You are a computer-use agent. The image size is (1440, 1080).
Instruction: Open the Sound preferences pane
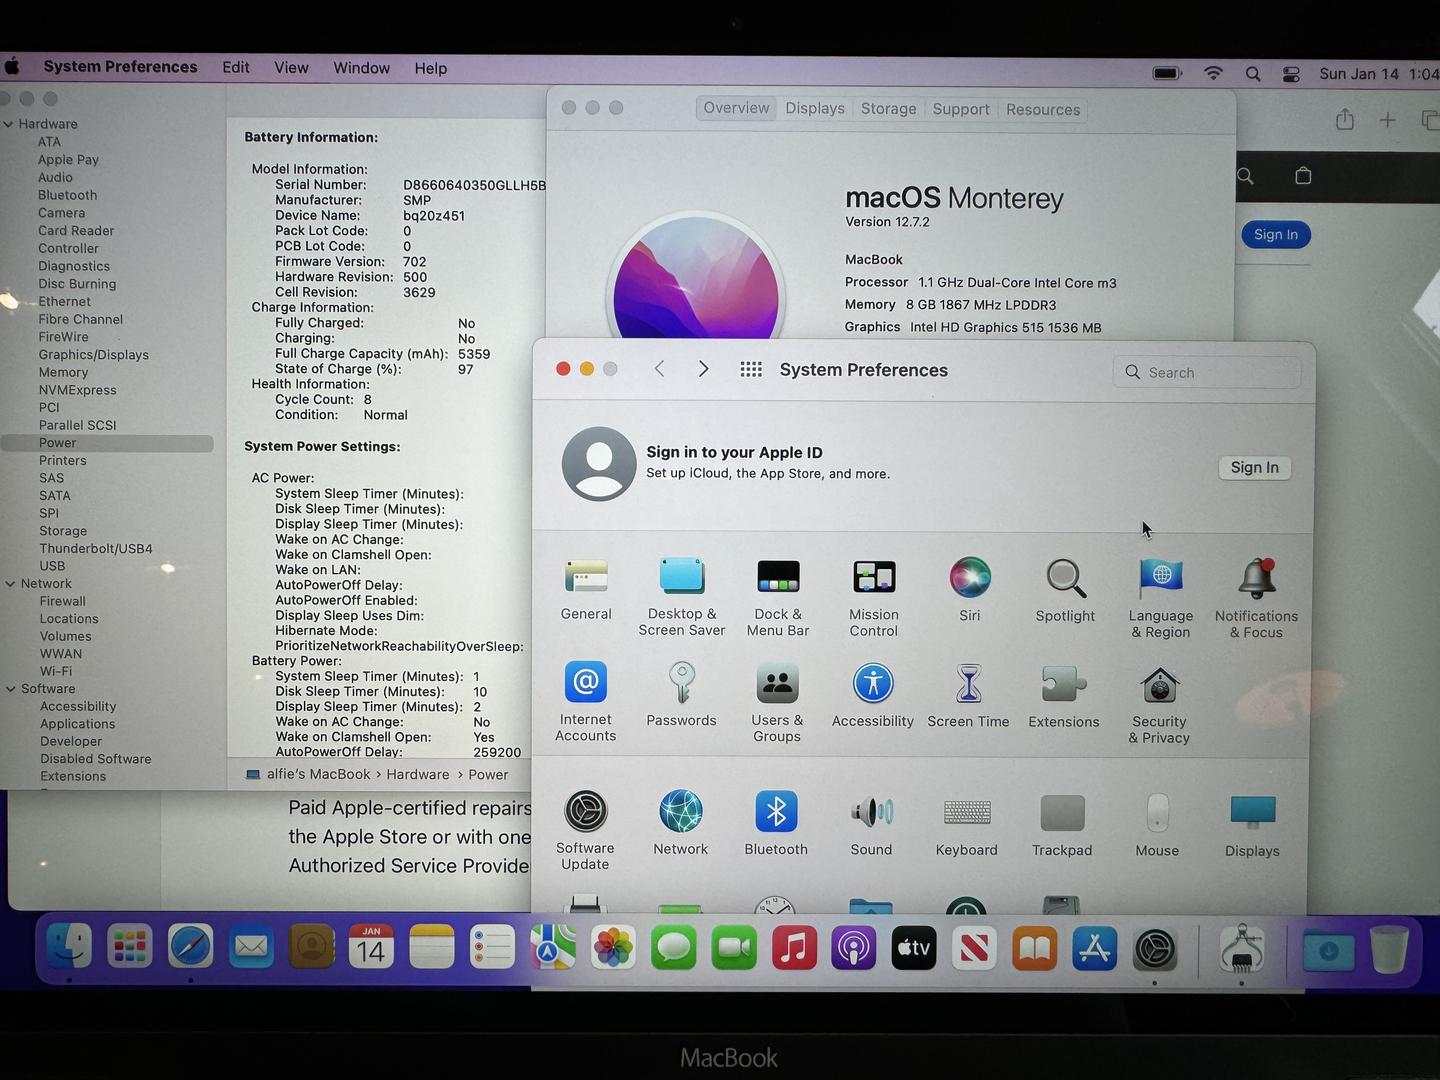[872, 824]
